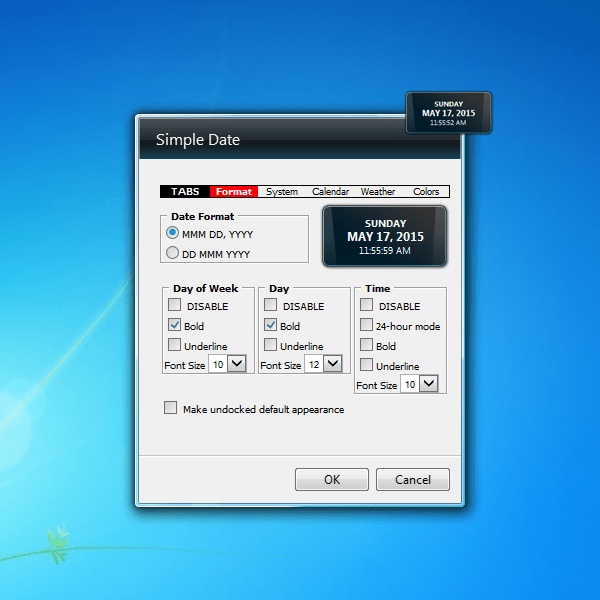Enable Bold in the Time group
Screen dimensions: 600x600
coord(367,345)
